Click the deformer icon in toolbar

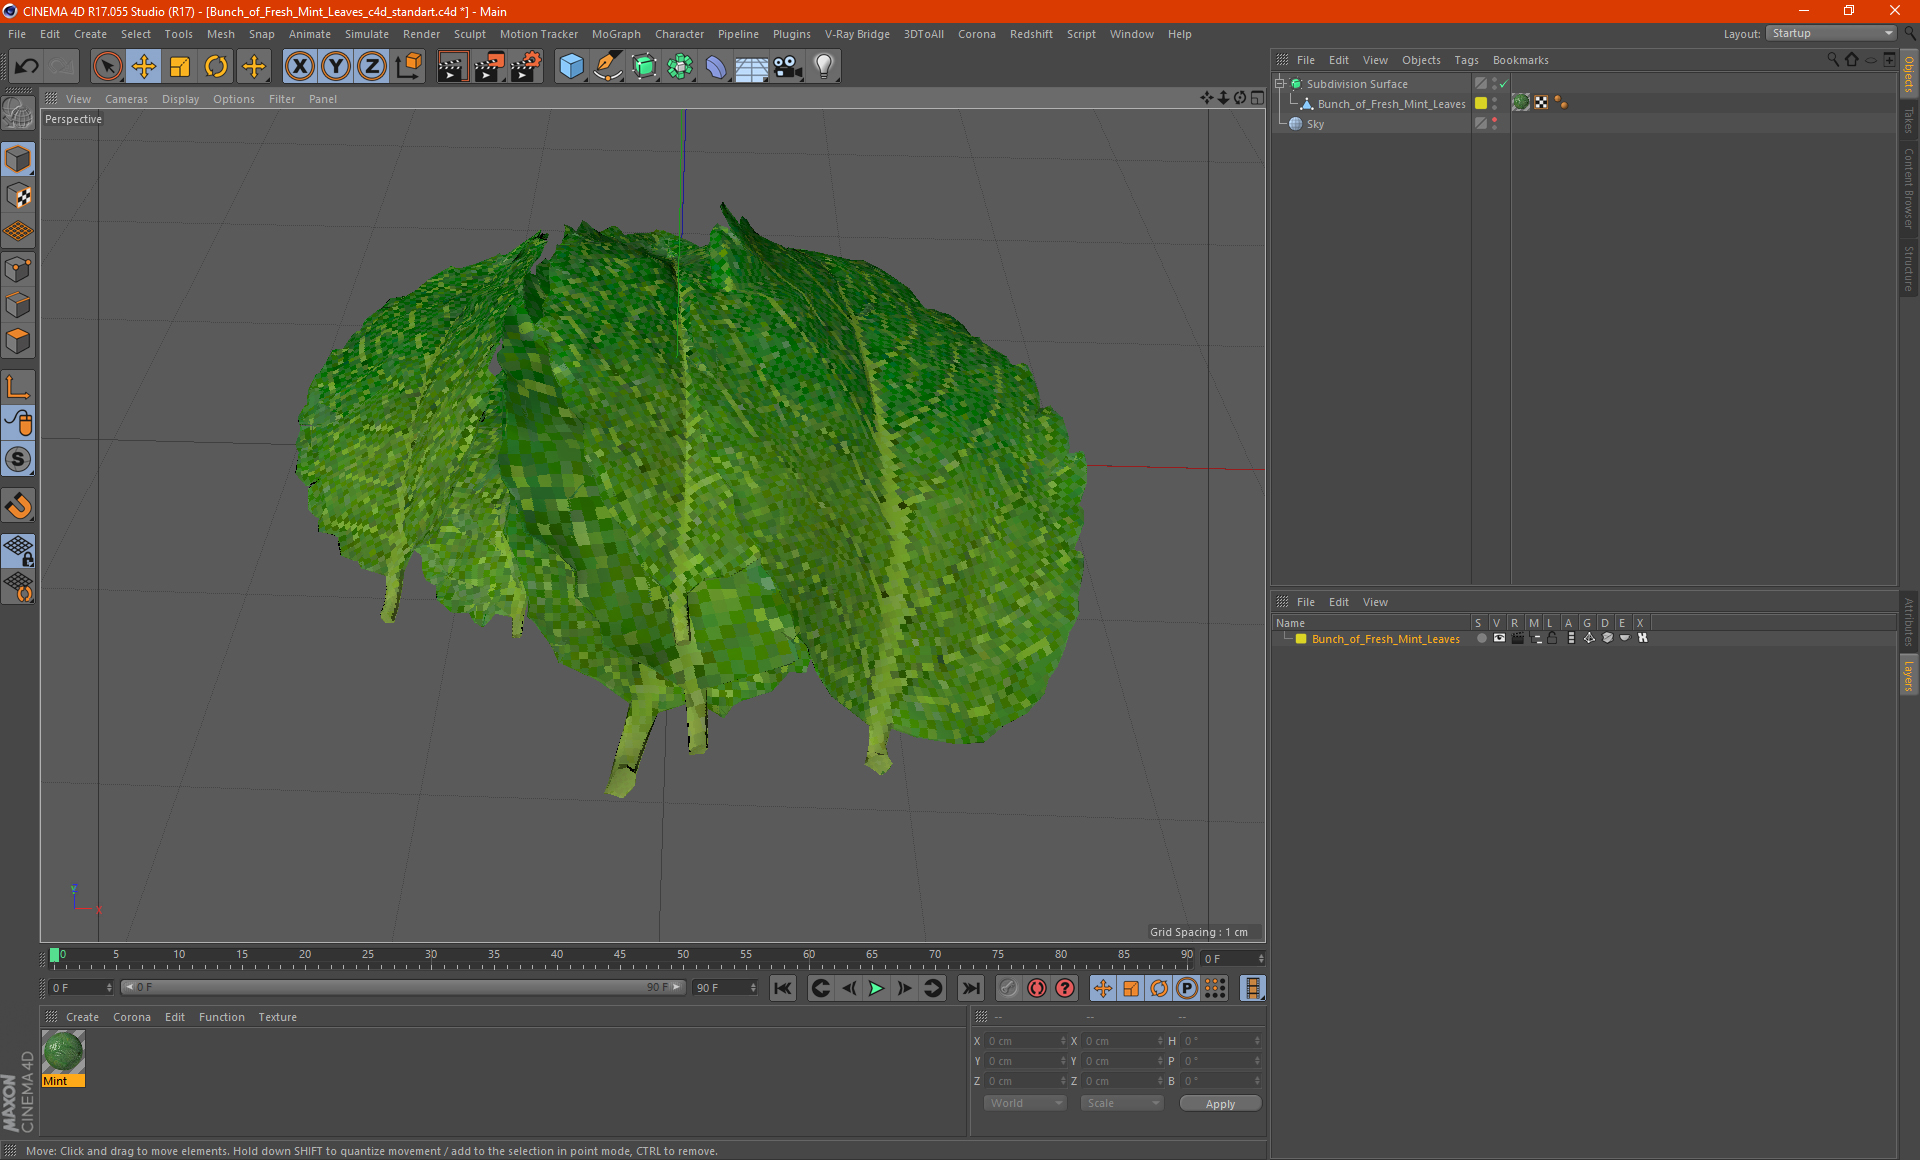(716, 67)
